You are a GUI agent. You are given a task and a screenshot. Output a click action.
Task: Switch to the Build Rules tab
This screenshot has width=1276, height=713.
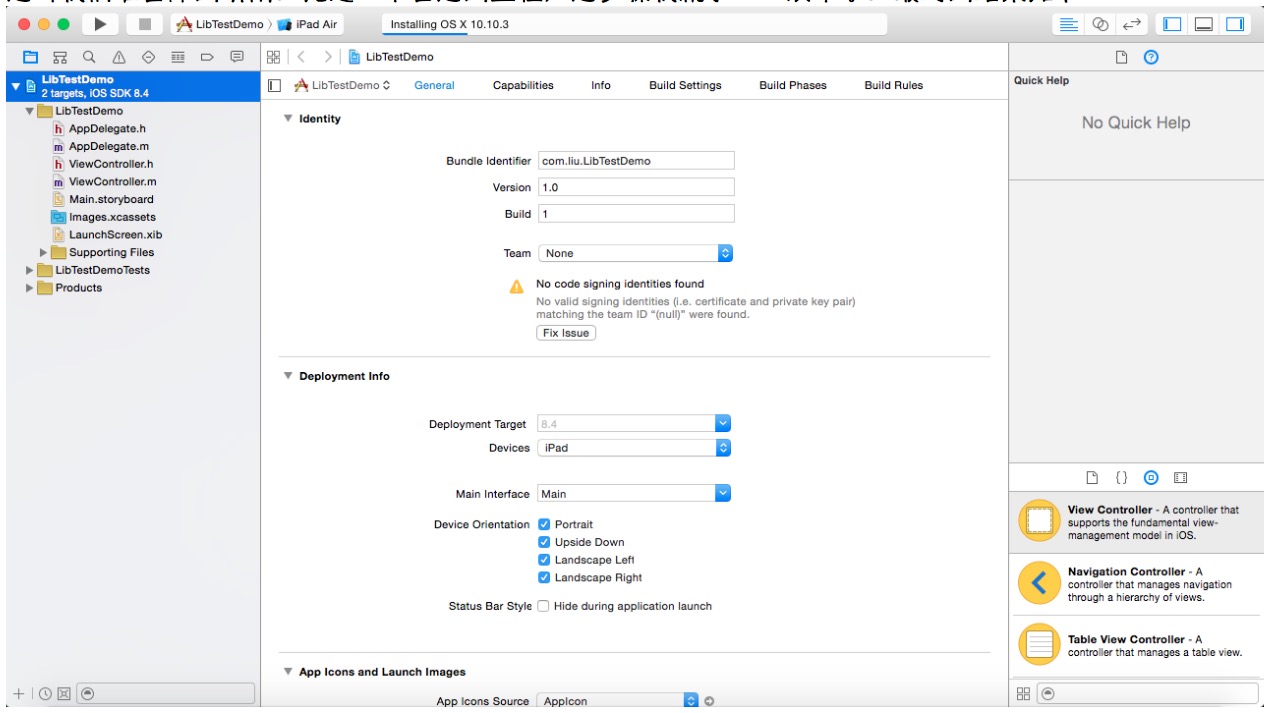(x=894, y=85)
